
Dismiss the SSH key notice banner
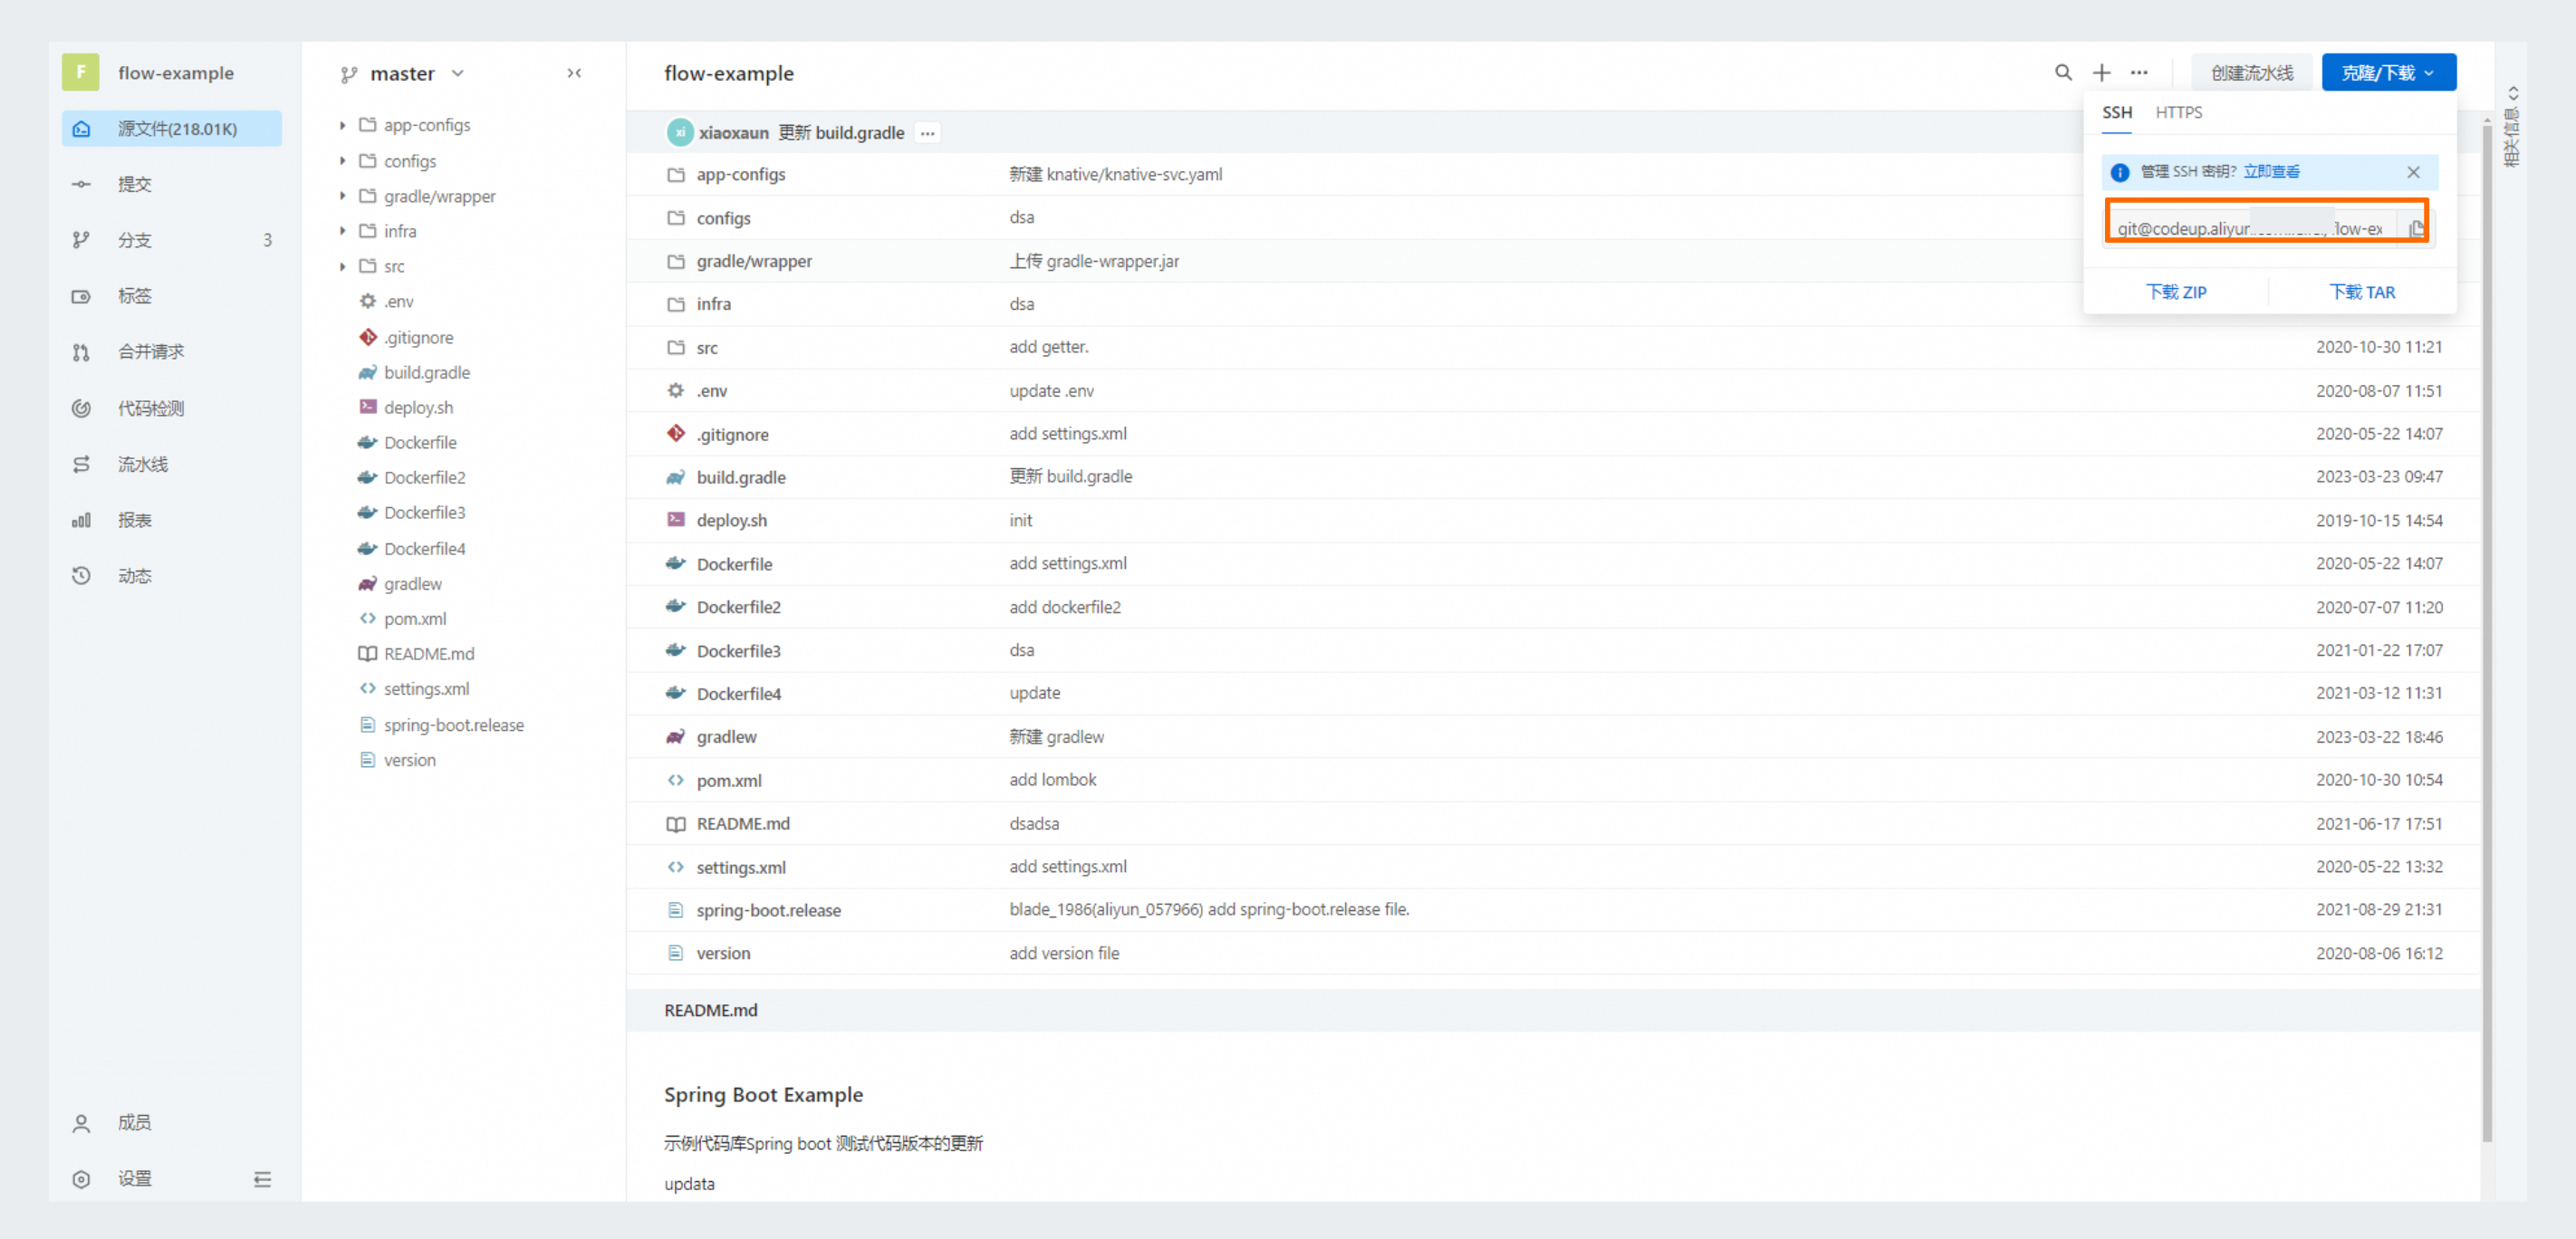(2412, 172)
